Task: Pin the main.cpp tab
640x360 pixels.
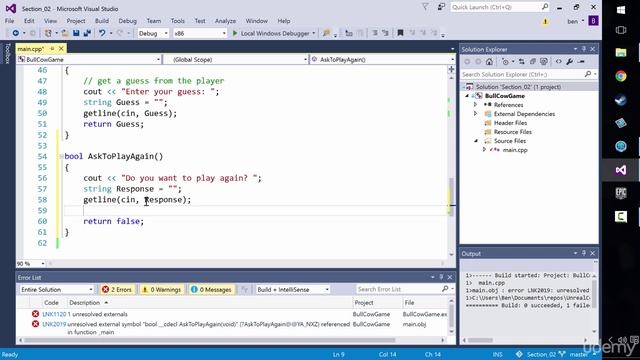Action: click(x=52, y=49)
